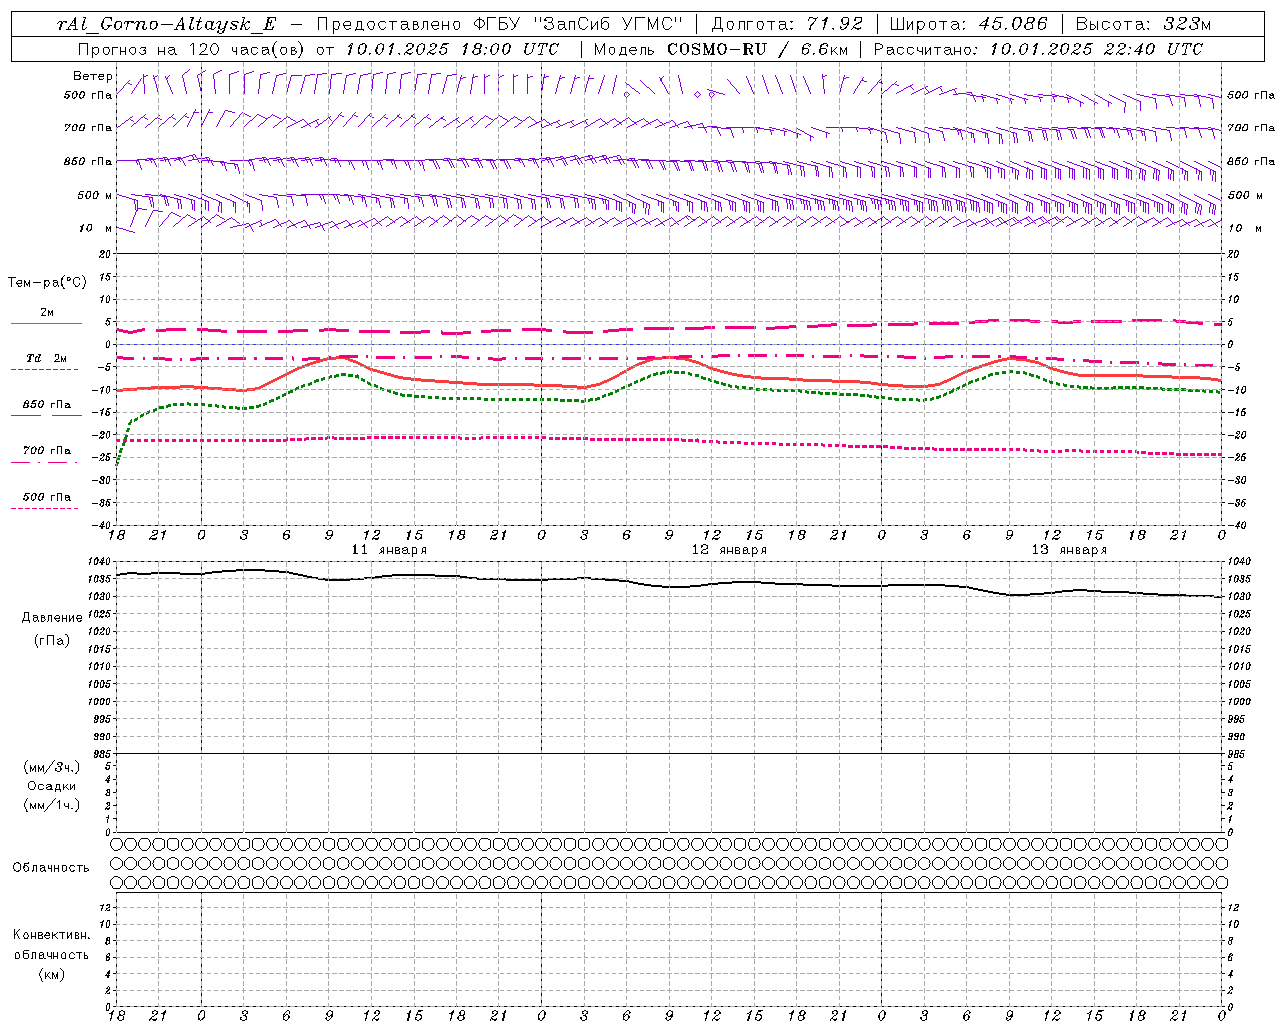Select the 2м temperature legend entry

[46, 313]
